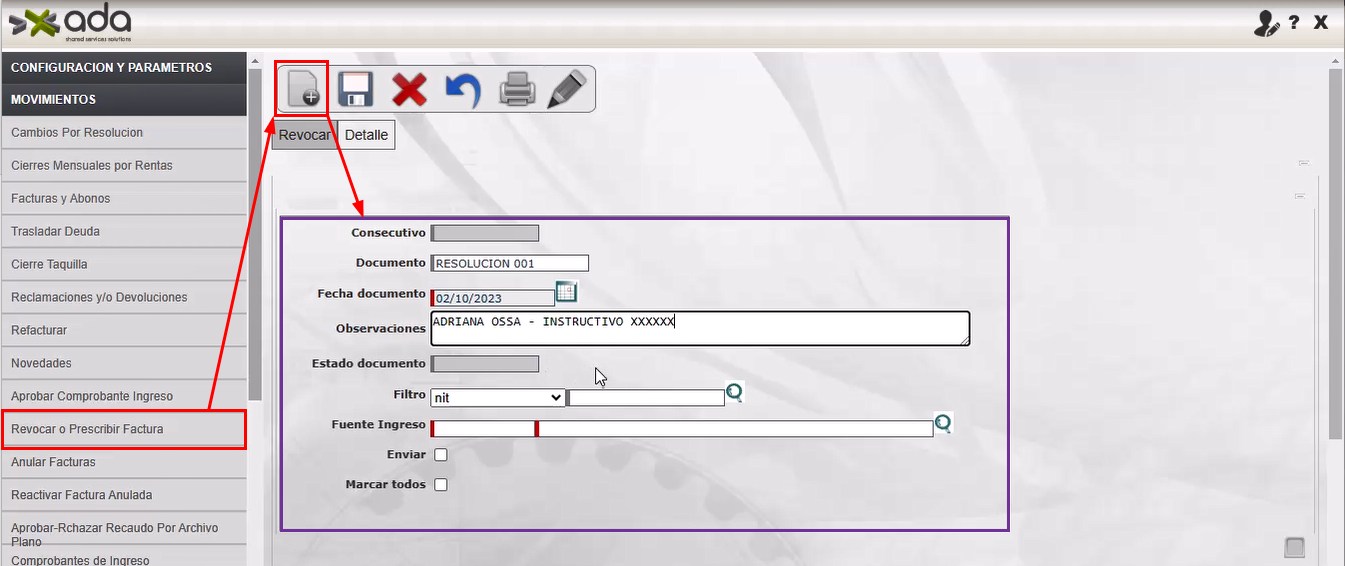Screen dimensions: 1345x566
Task: Open the calendar picker next to Fecha documento
Action: [x=567, y=293]
